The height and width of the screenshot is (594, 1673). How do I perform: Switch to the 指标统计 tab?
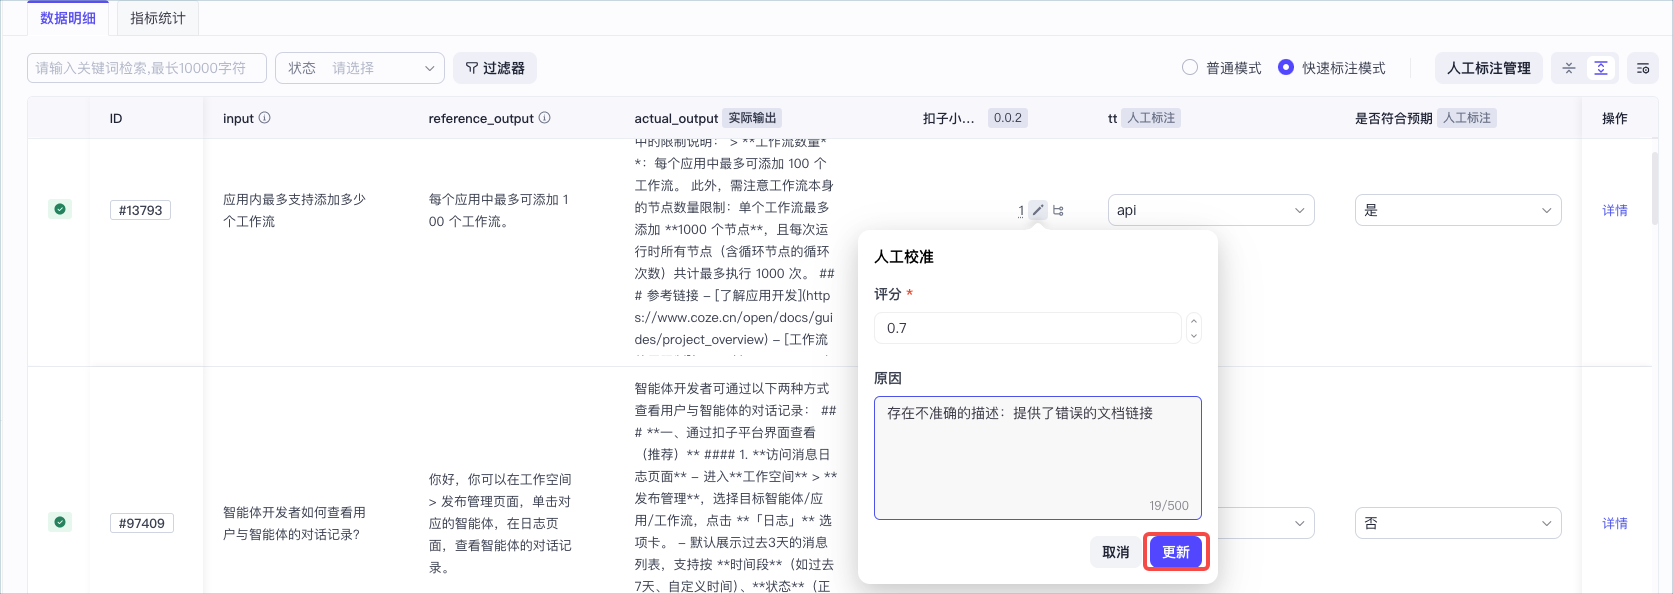(158, 18)
